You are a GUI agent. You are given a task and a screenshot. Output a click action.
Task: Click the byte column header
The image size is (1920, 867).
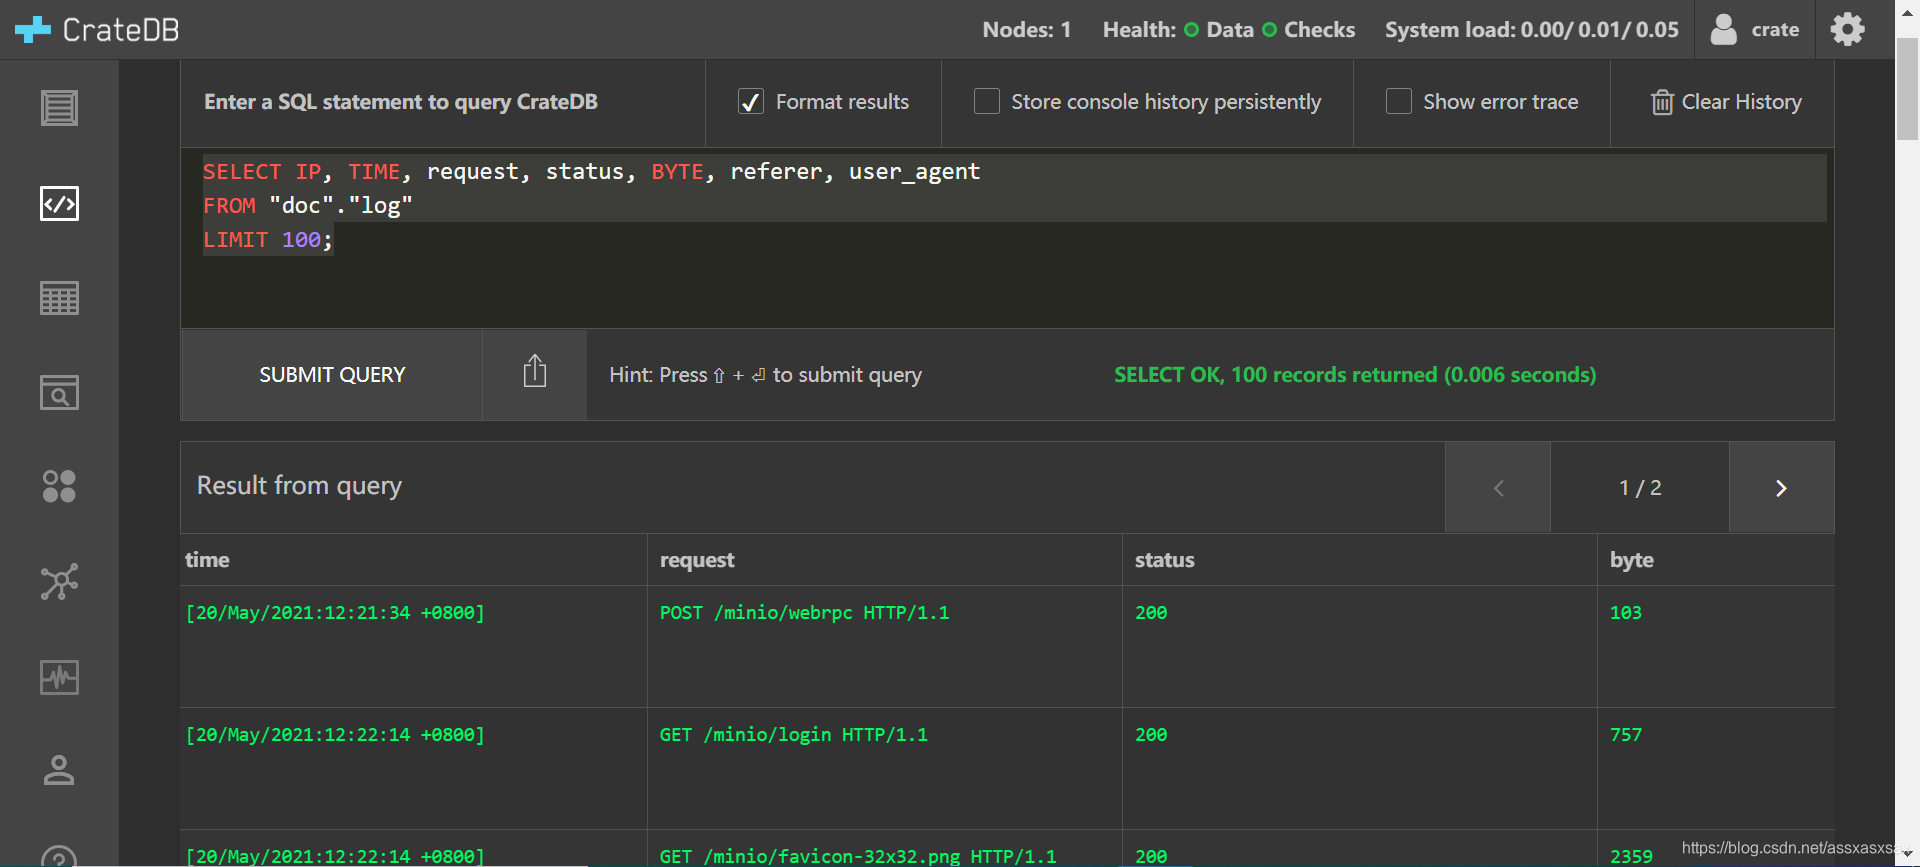(1631, 560)
